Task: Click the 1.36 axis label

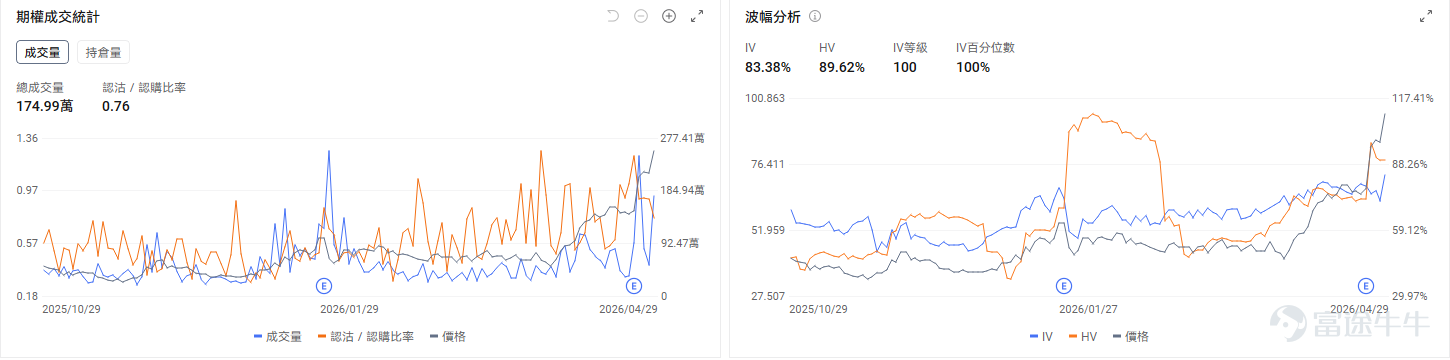Action: (x=28, y=138)
